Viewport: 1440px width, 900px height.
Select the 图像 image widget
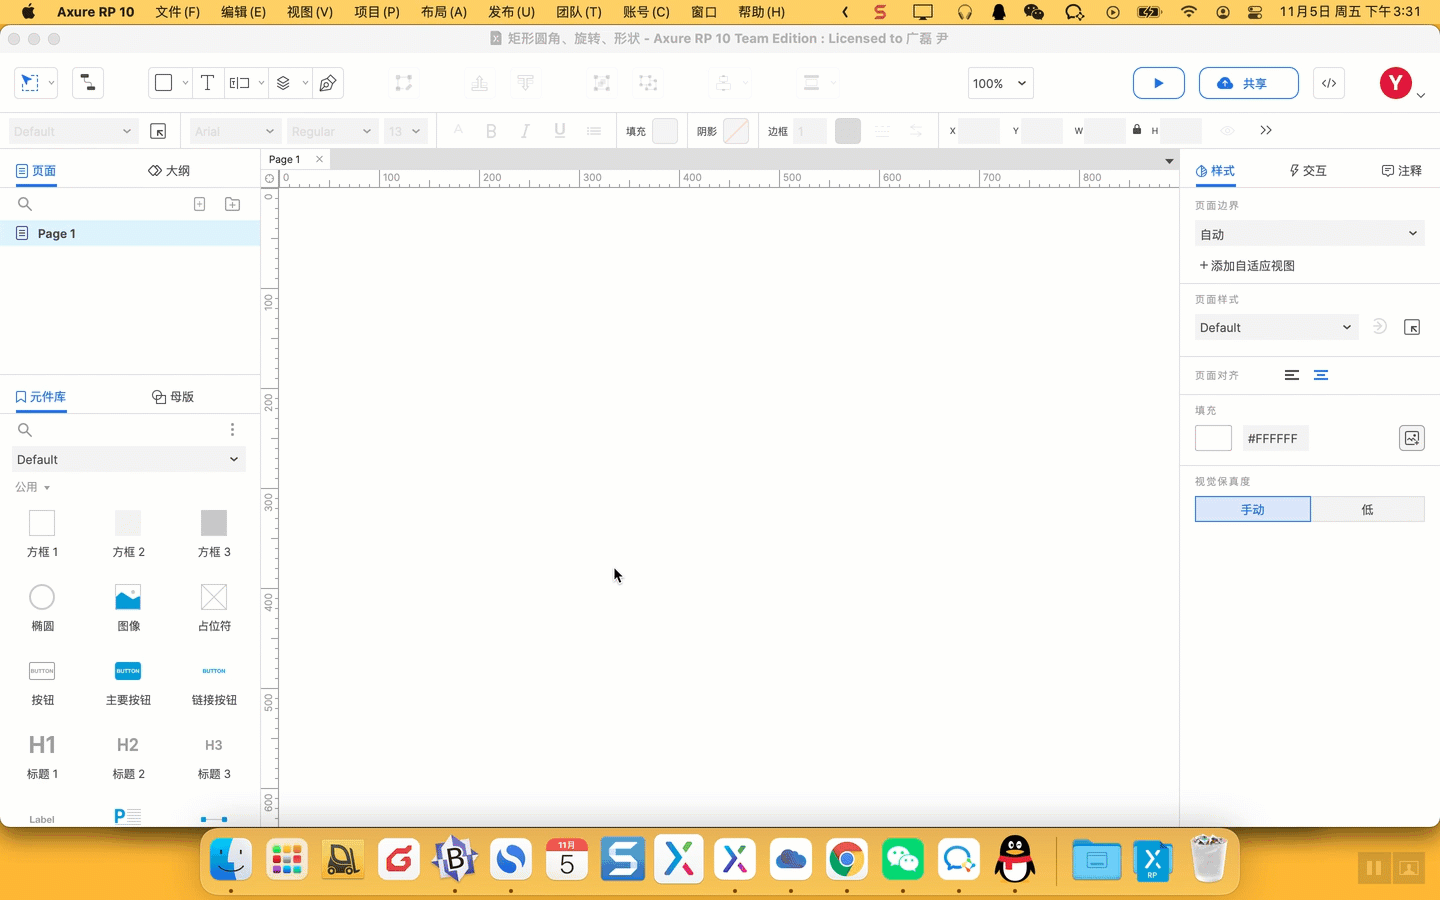tap(128, 608)
